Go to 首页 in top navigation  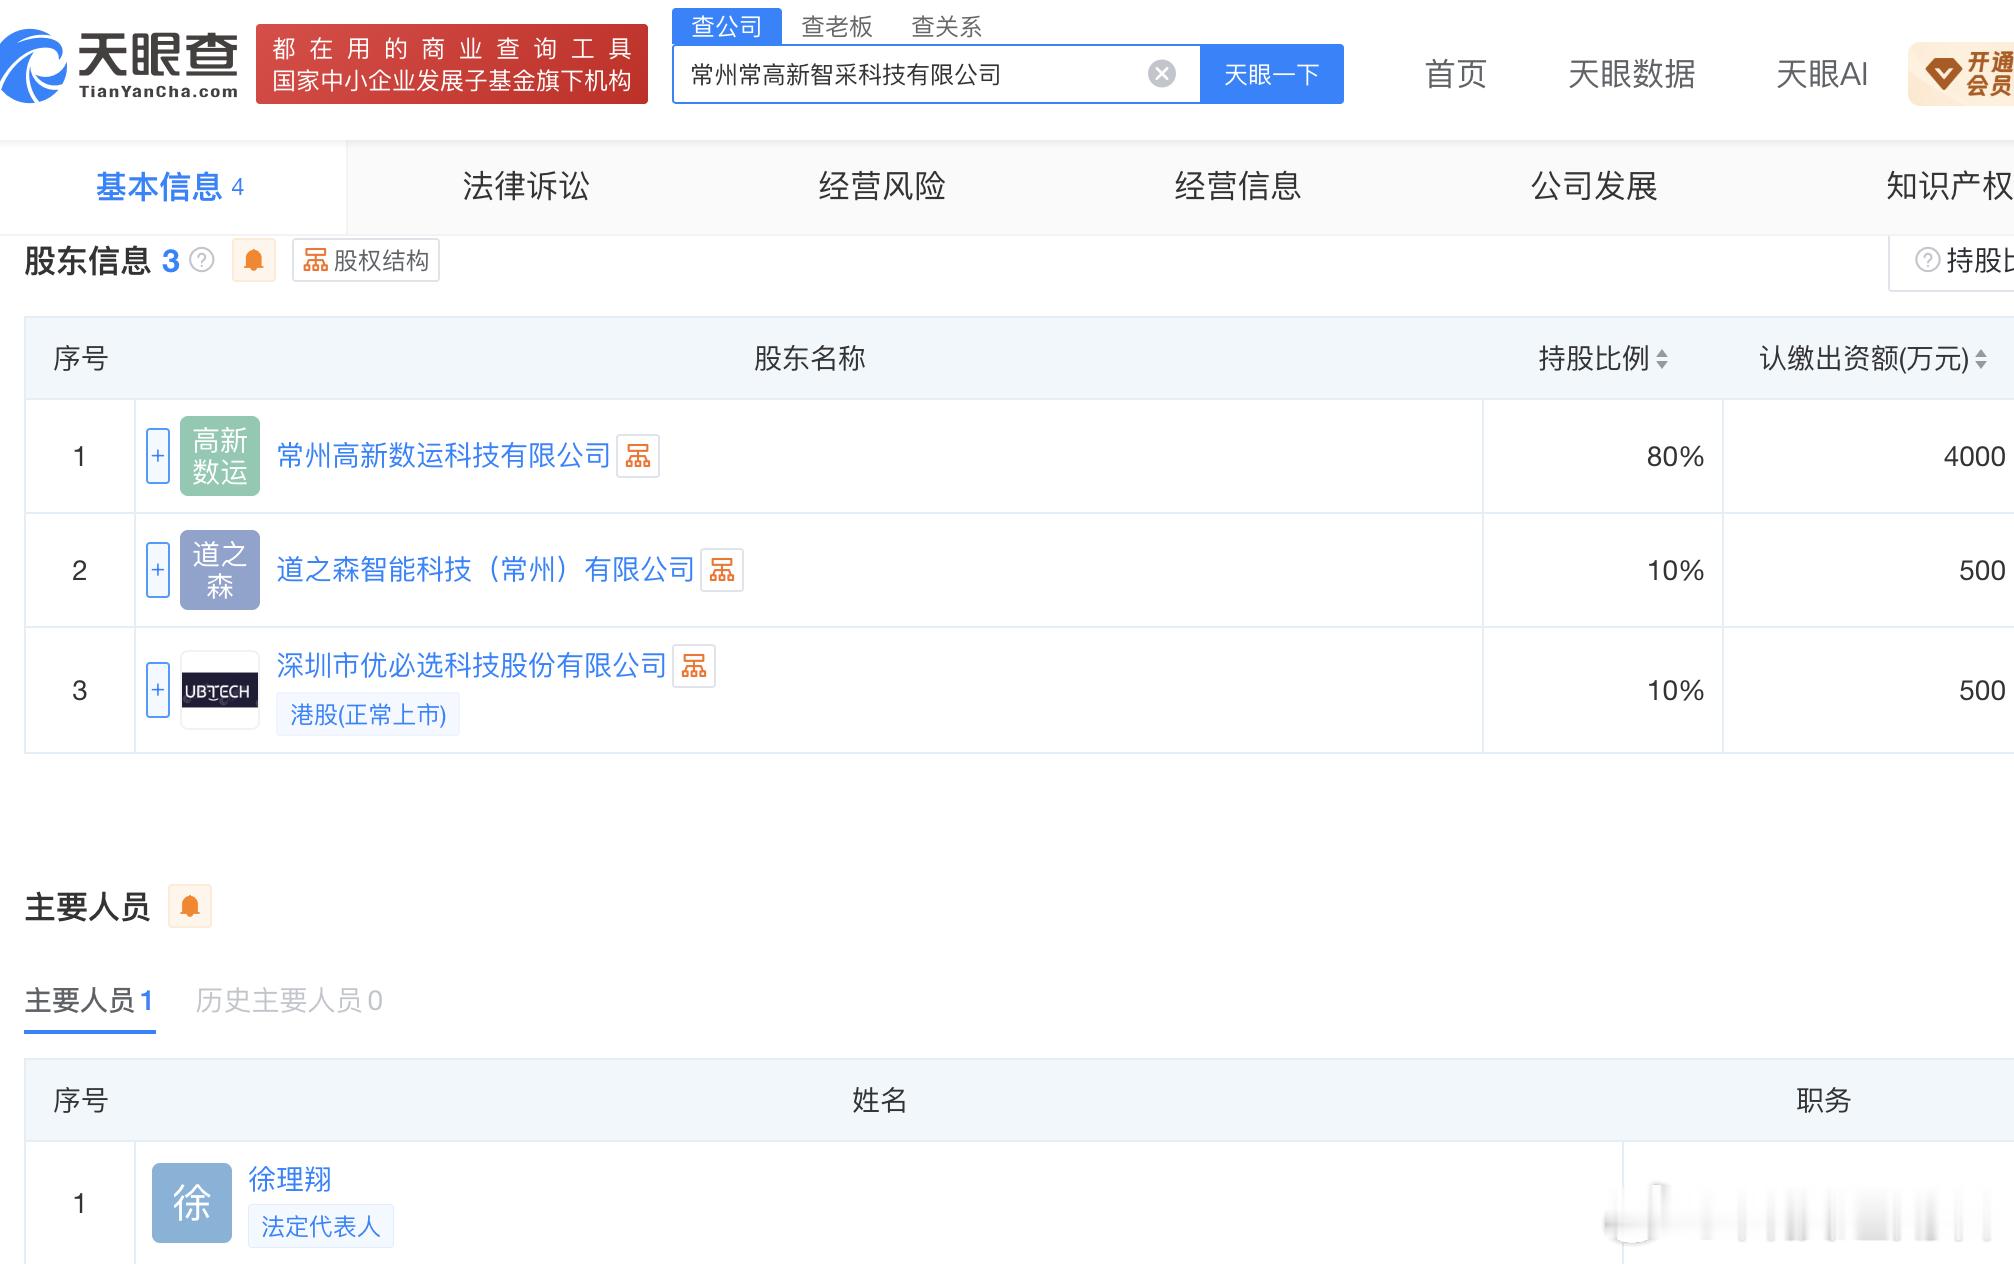(x=1456, y=74)
